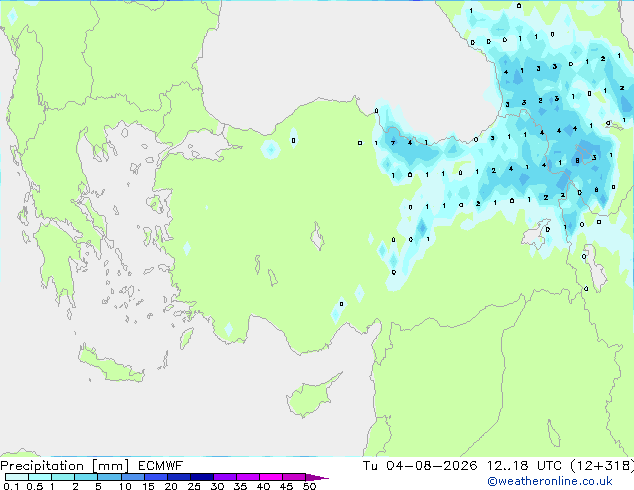The height and width of the screenshot is (490, 634).
Task: Click the '(12+318)' forecast step text
Action: 602,466
